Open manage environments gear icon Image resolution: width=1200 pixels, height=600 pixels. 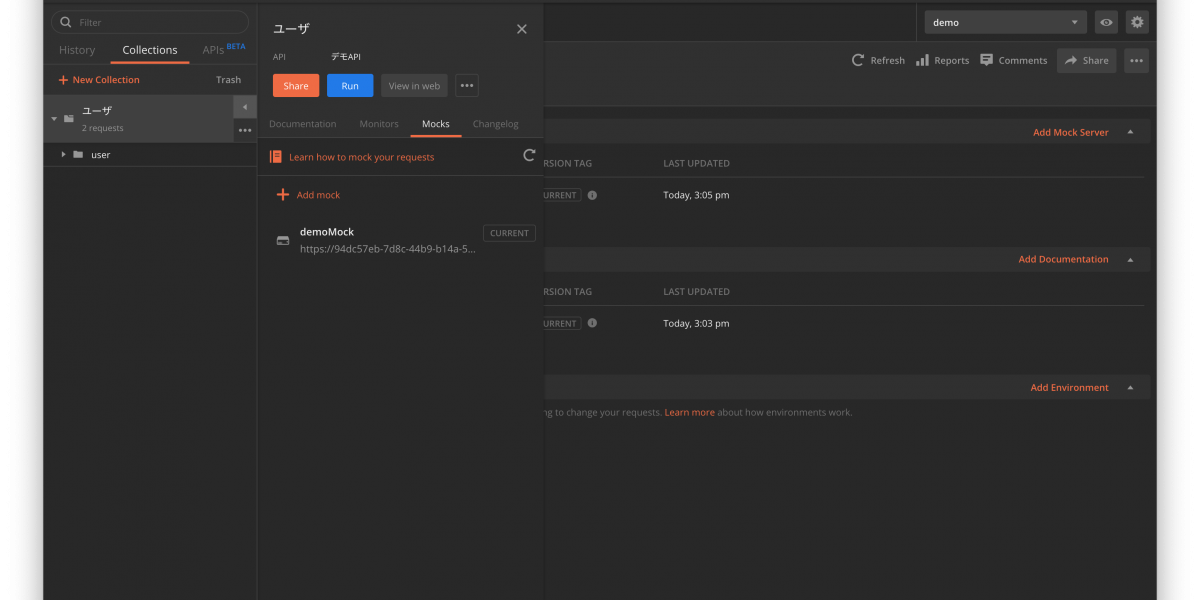click(x=1137, y=22)
